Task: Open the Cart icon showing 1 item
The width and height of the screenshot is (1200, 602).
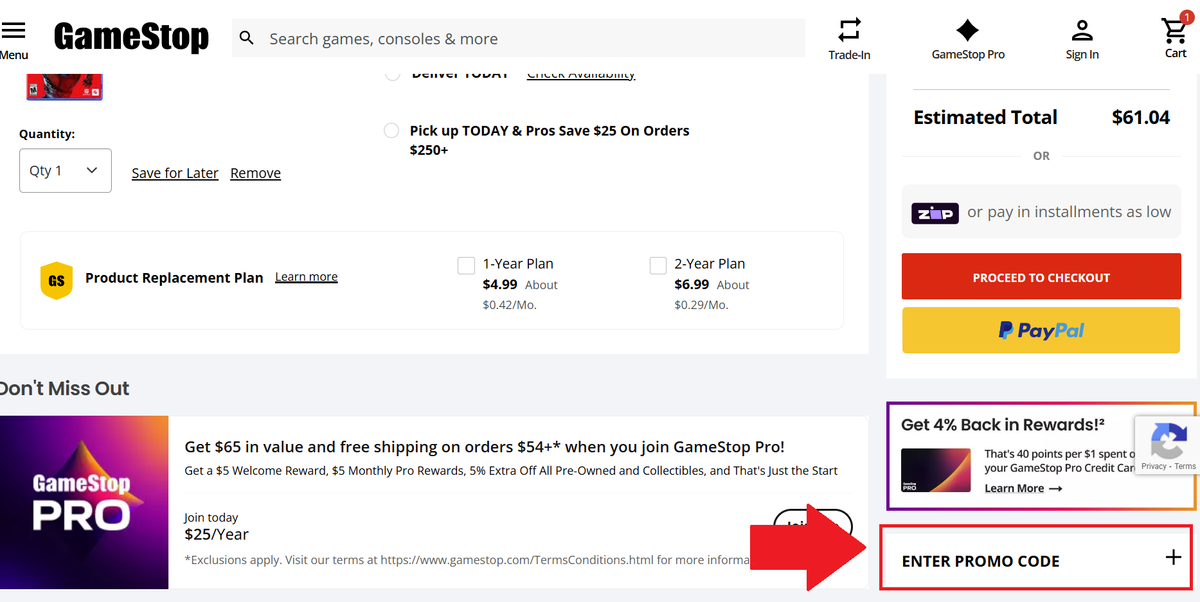Action: 1174,31
